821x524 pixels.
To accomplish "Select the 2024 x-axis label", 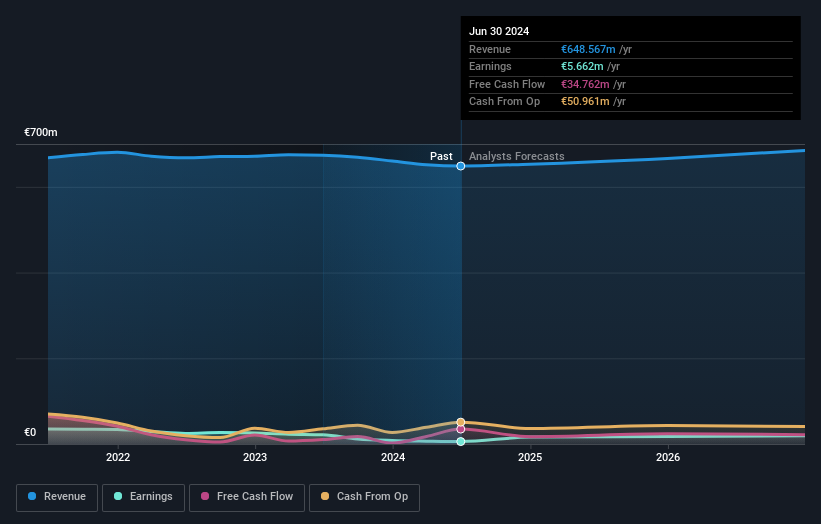I will click(393, 457).
